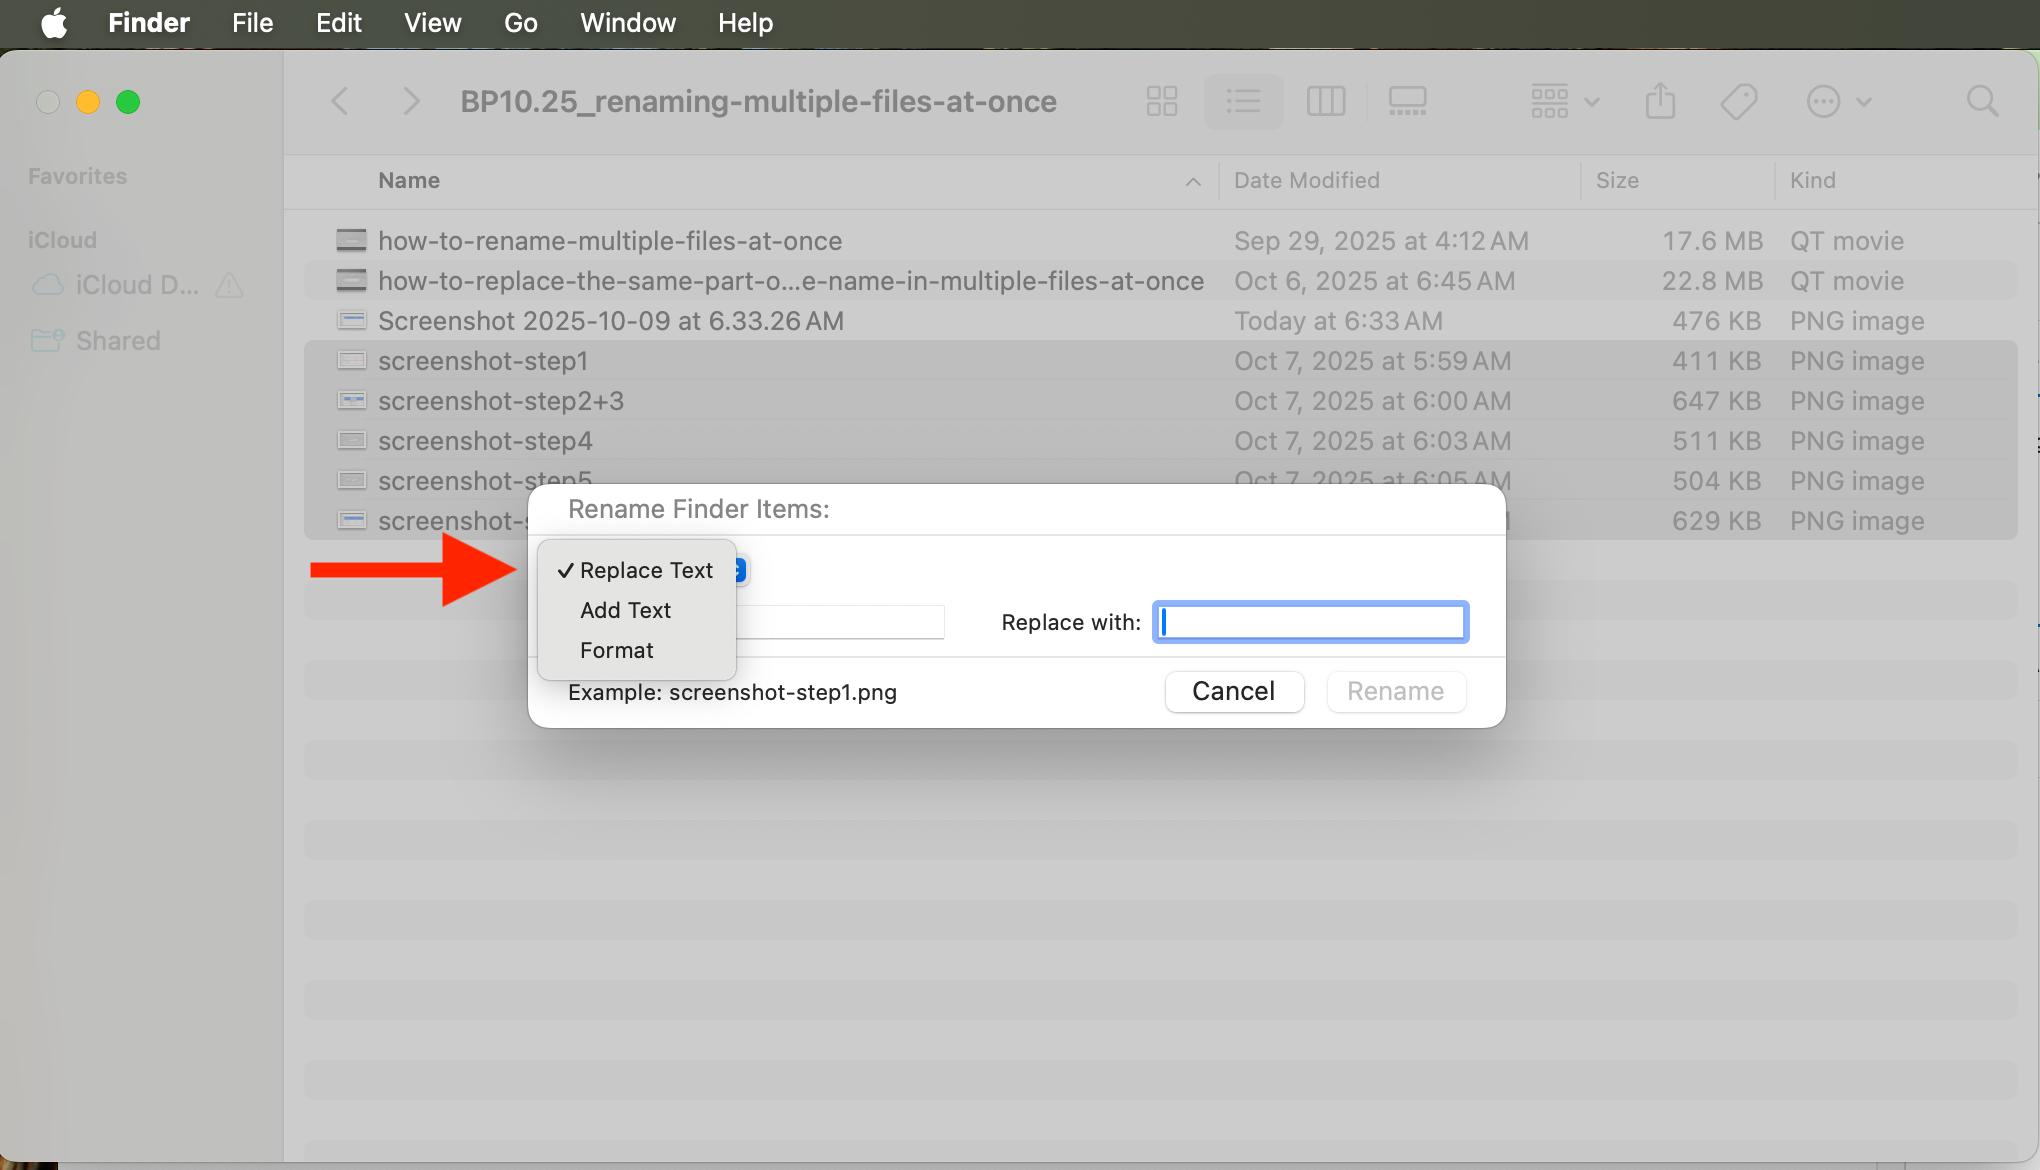
Task: Navigate forward using the forward arrow
Action: pyautogui.click(x=411, y=101)
